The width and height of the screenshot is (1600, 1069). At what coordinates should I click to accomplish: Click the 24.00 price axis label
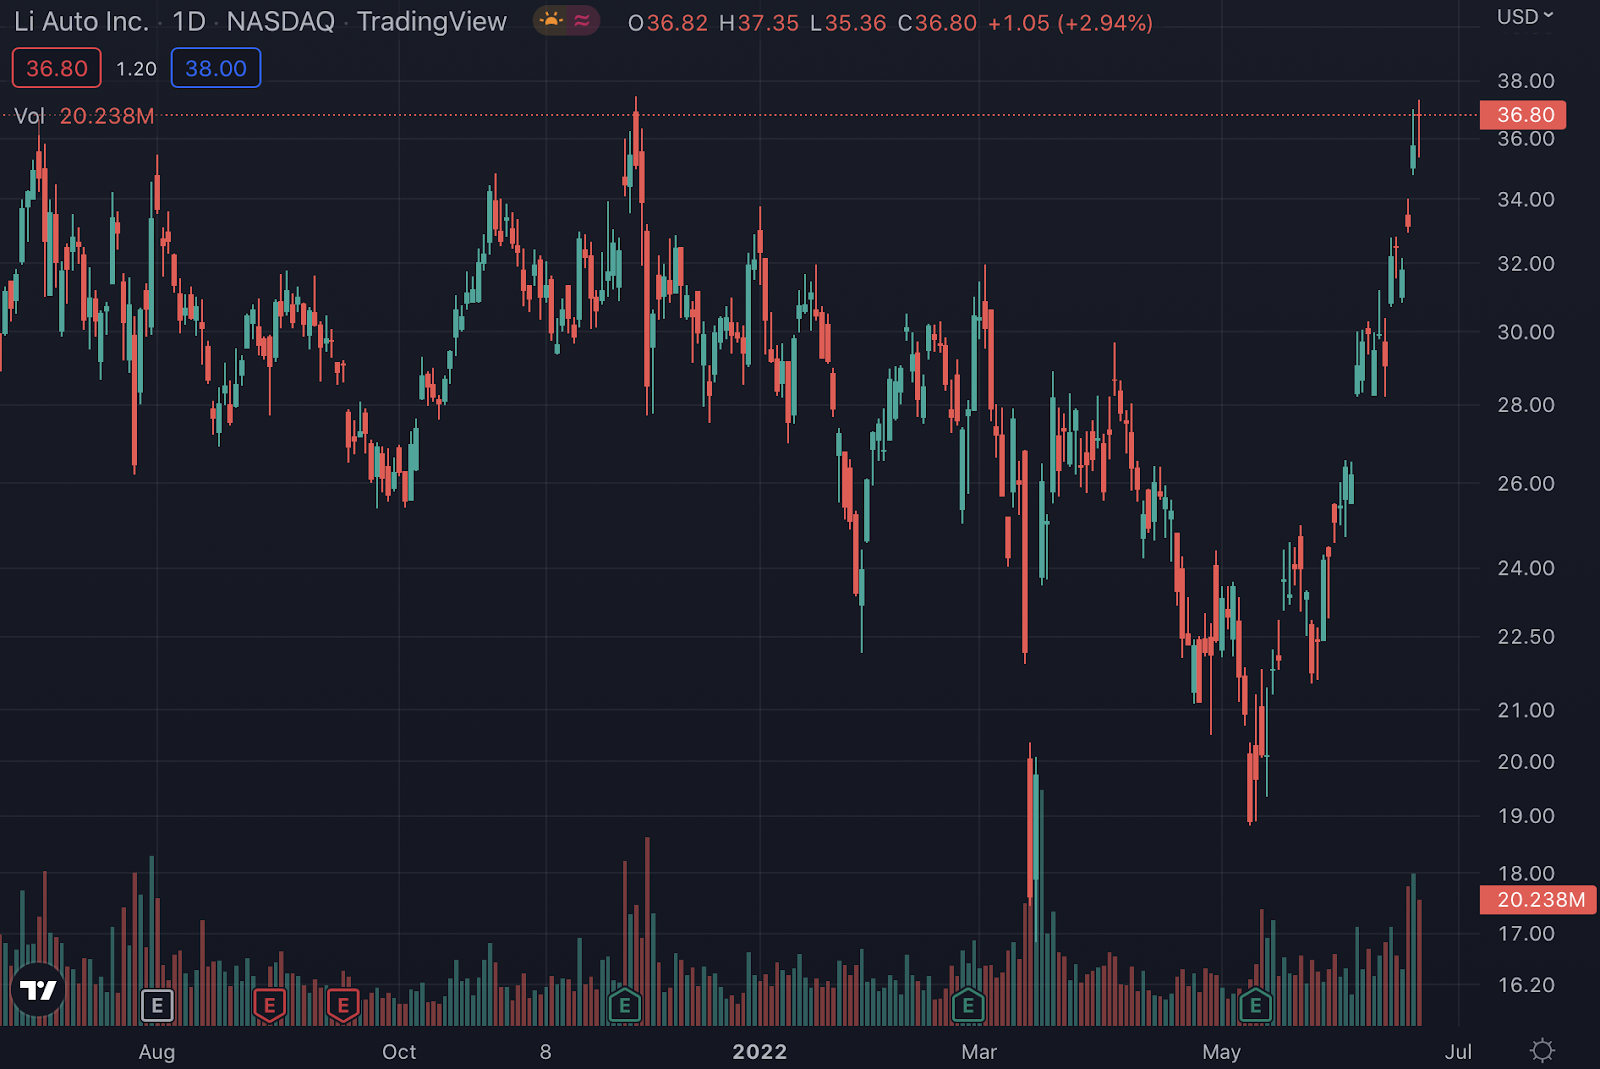[1526, 568]
